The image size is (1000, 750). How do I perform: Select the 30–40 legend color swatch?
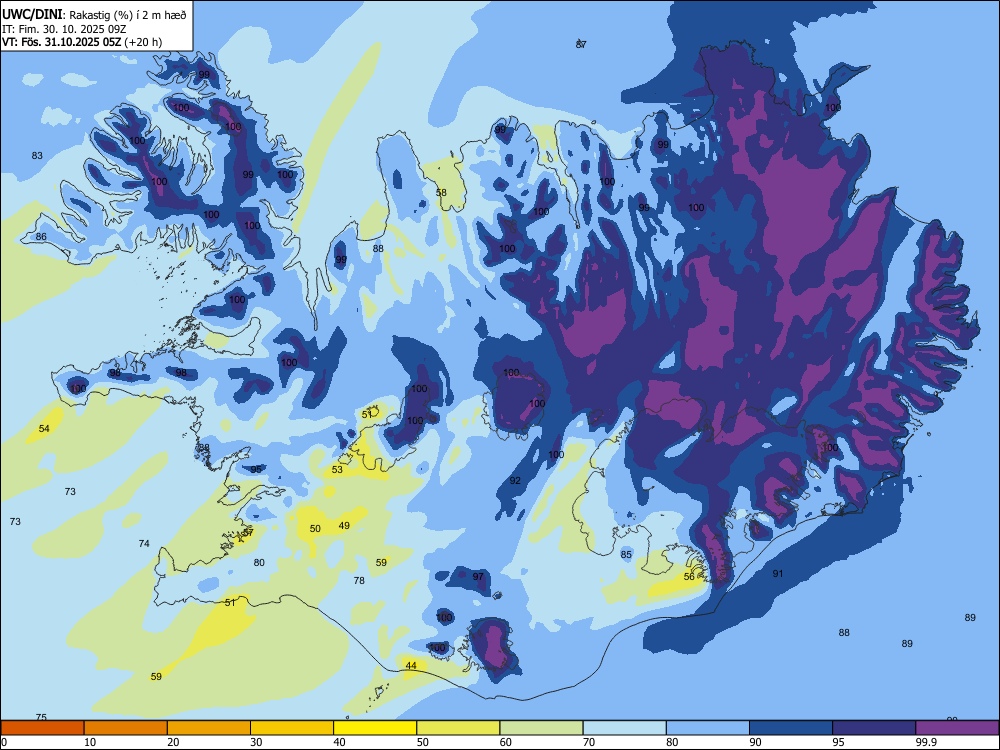tap(292, 728)
